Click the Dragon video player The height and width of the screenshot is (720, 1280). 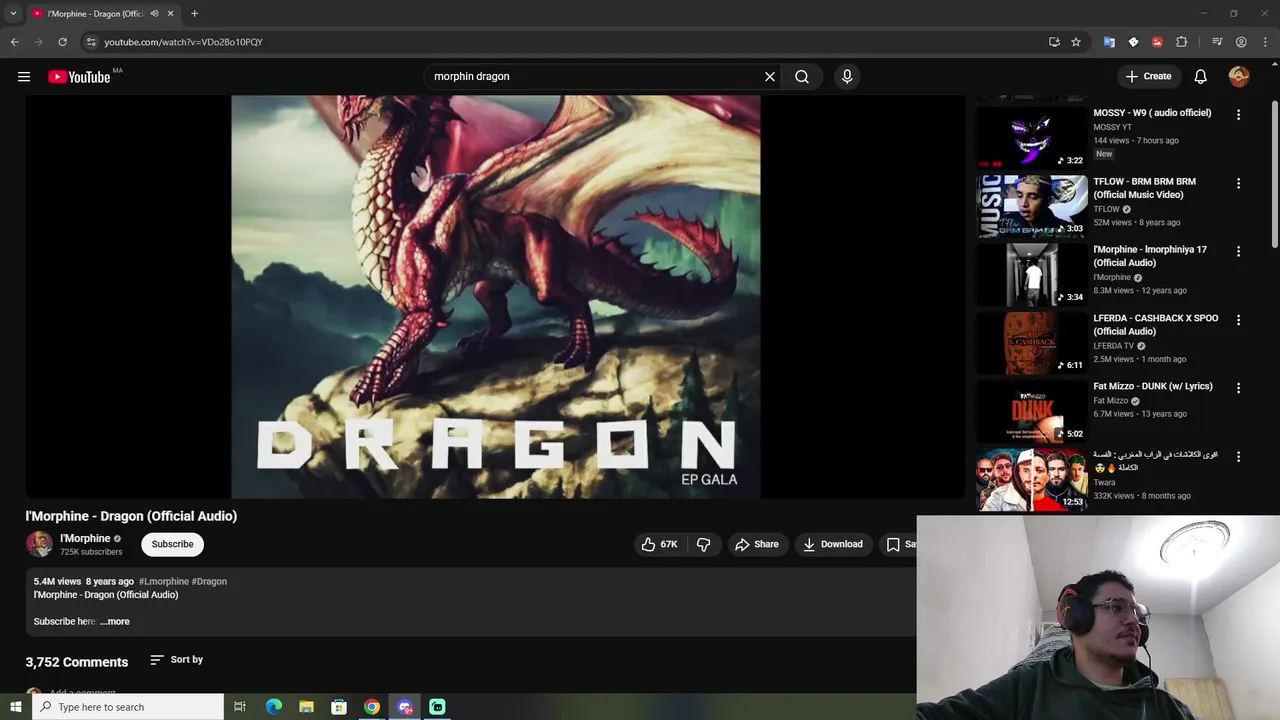click(496, 296)
